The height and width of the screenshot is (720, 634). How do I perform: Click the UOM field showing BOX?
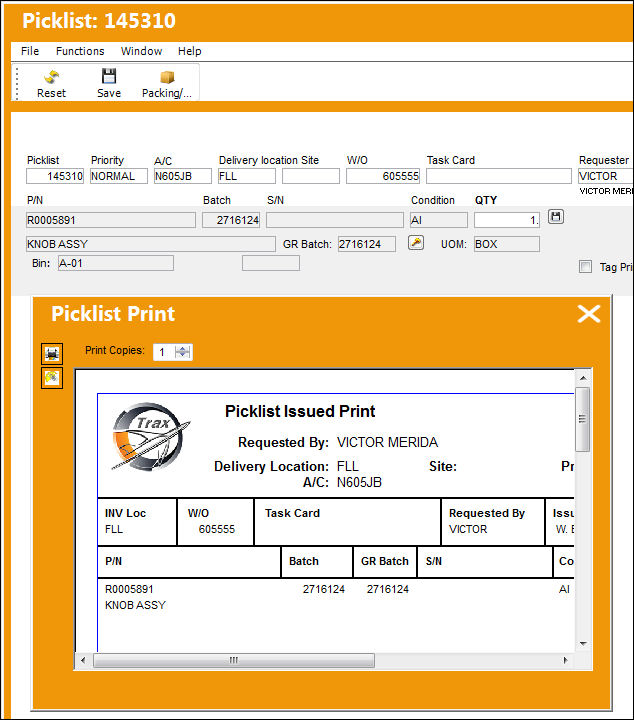(x=507, y=244)
